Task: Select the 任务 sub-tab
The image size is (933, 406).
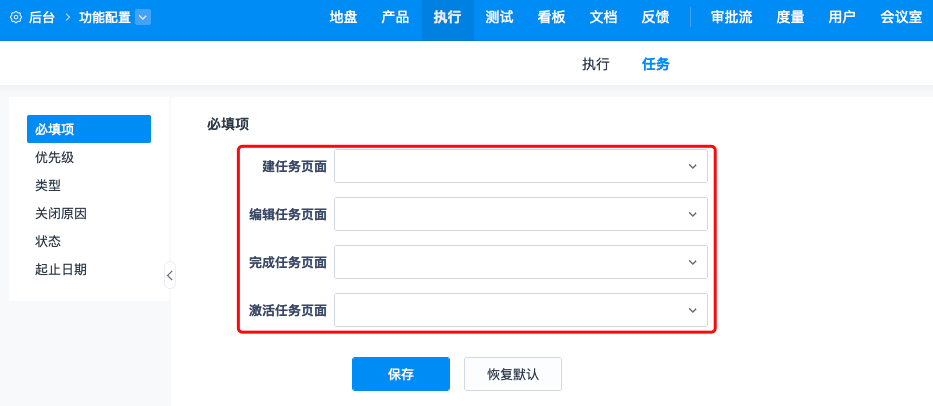Action: [x=656, y=64]
